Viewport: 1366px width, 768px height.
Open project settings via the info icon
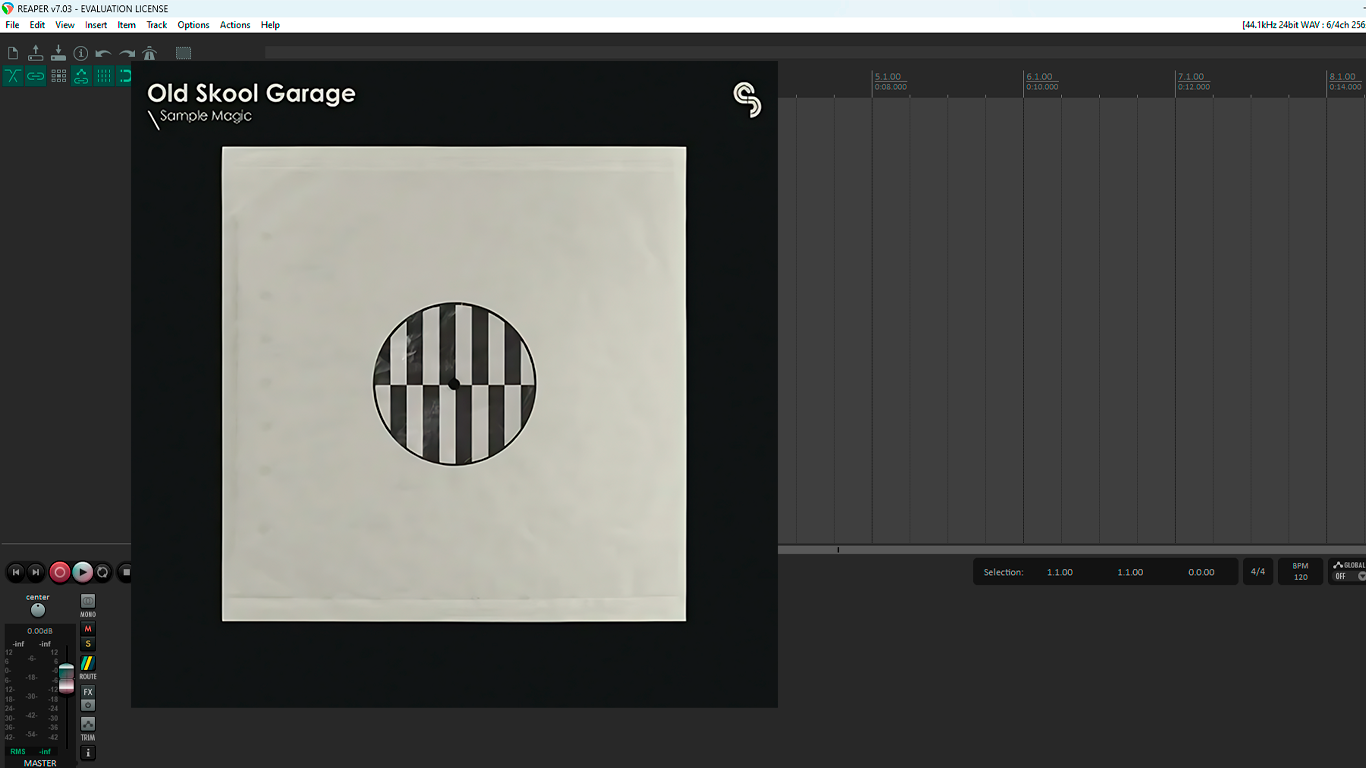81,53
